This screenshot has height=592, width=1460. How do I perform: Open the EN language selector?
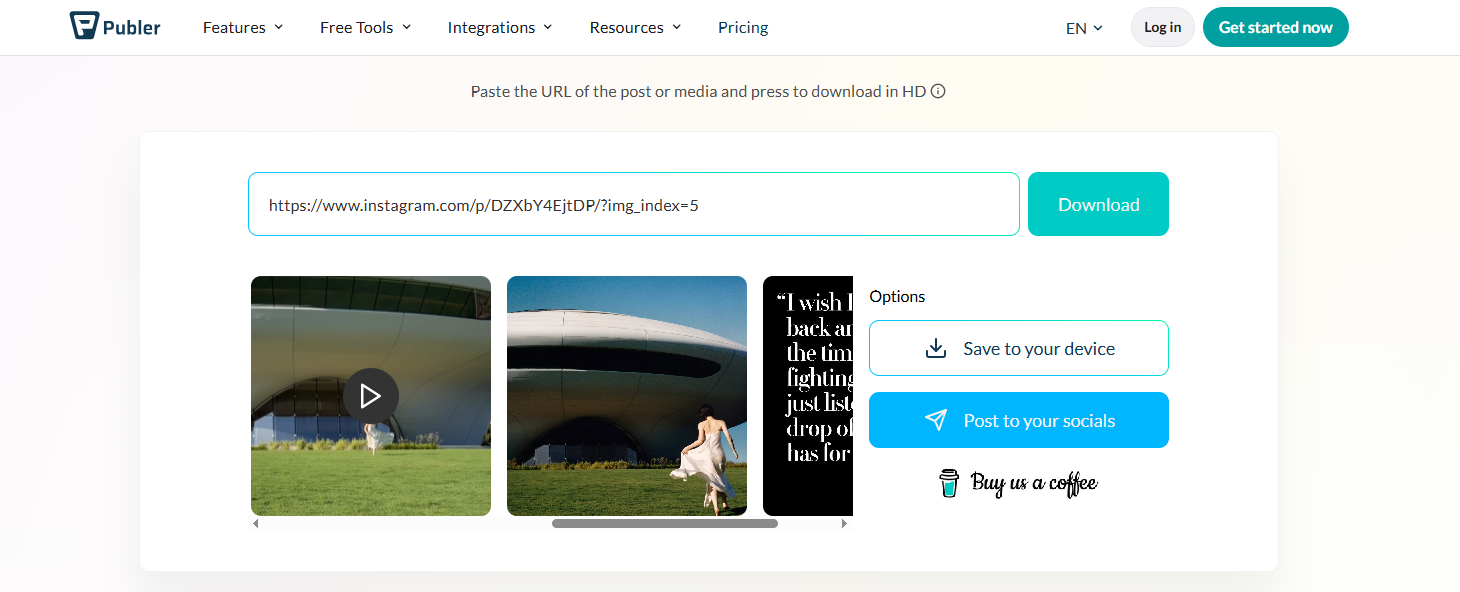click(x=1084, y=28)
